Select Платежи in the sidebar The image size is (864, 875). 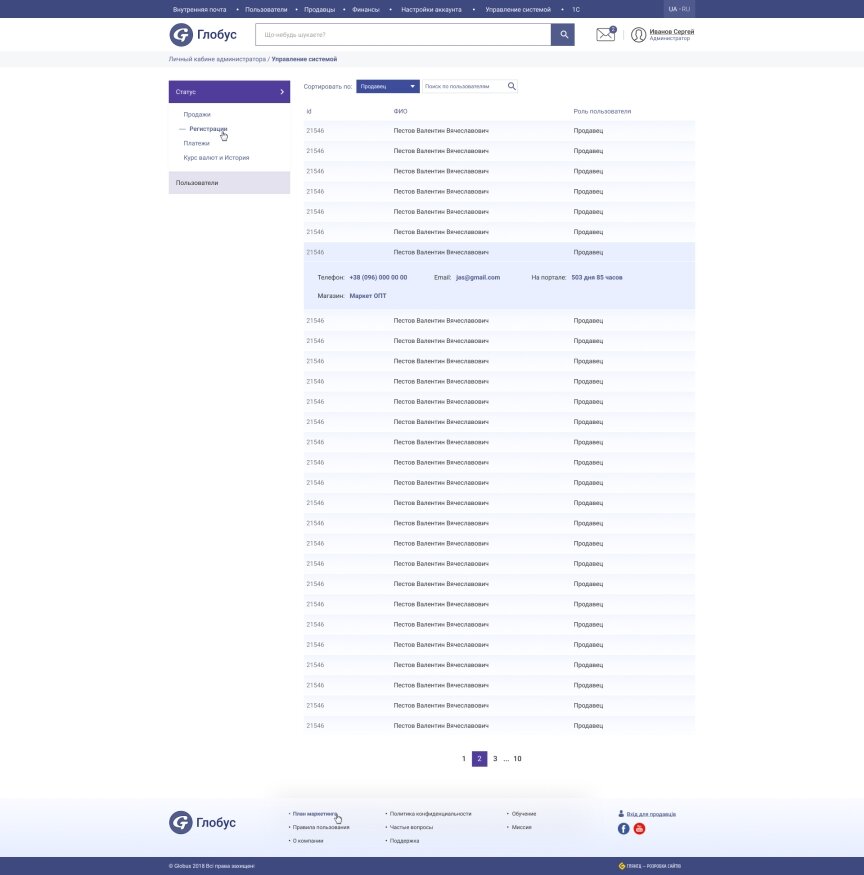click(196, 143)
